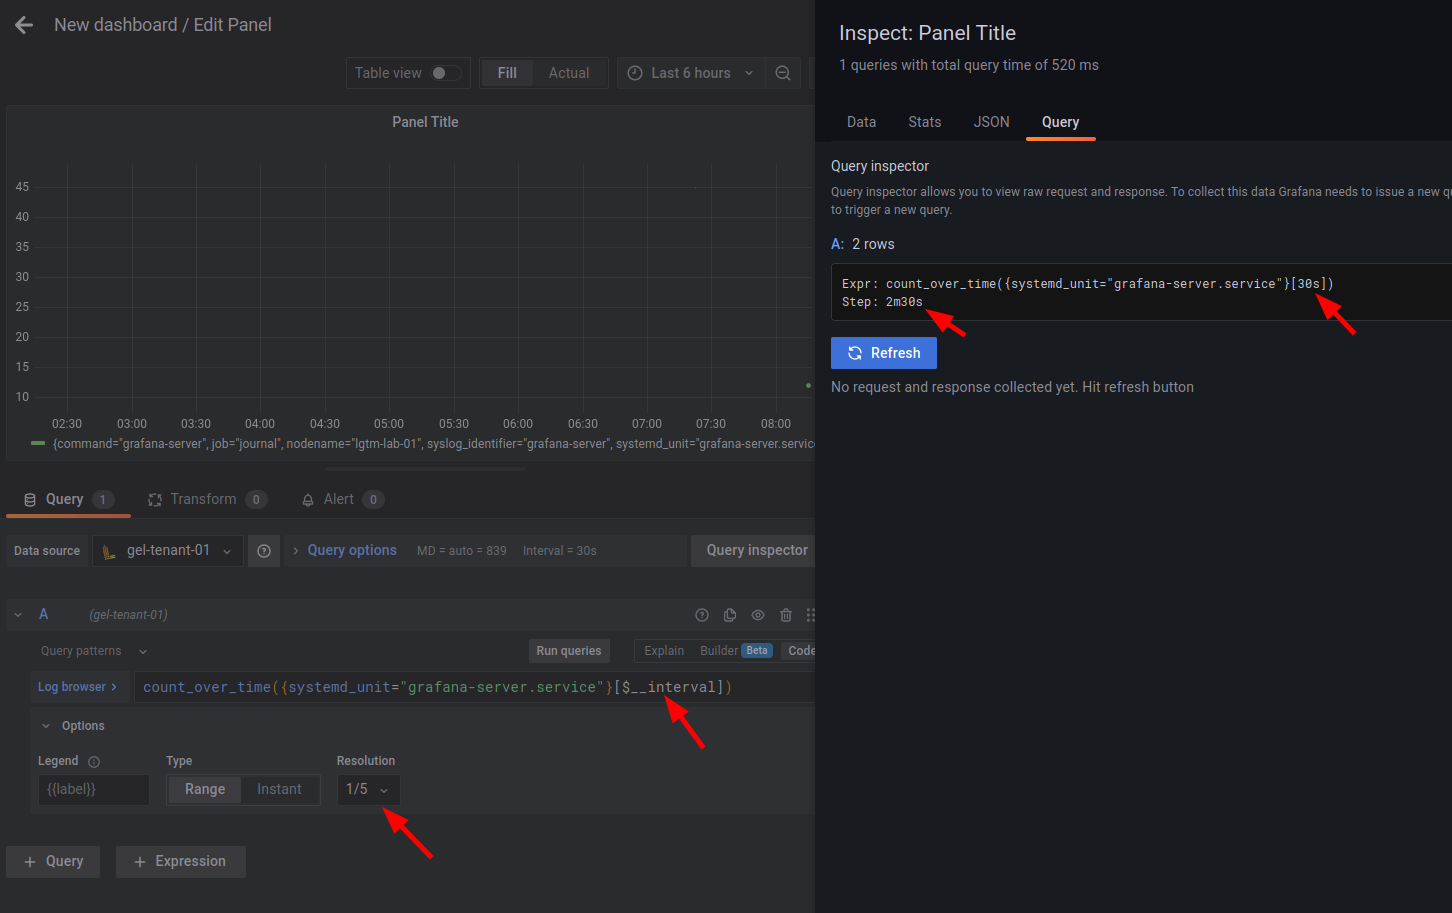Open the Resolution 1/5 dropdown
Image resolution: width=1452 pixels, height=913 pixels.
[x=368, y=789]
